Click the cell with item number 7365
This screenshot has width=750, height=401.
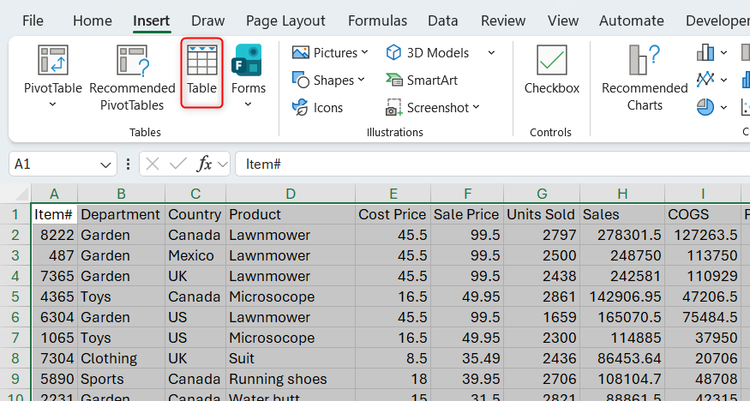click(x=54, y=276)
